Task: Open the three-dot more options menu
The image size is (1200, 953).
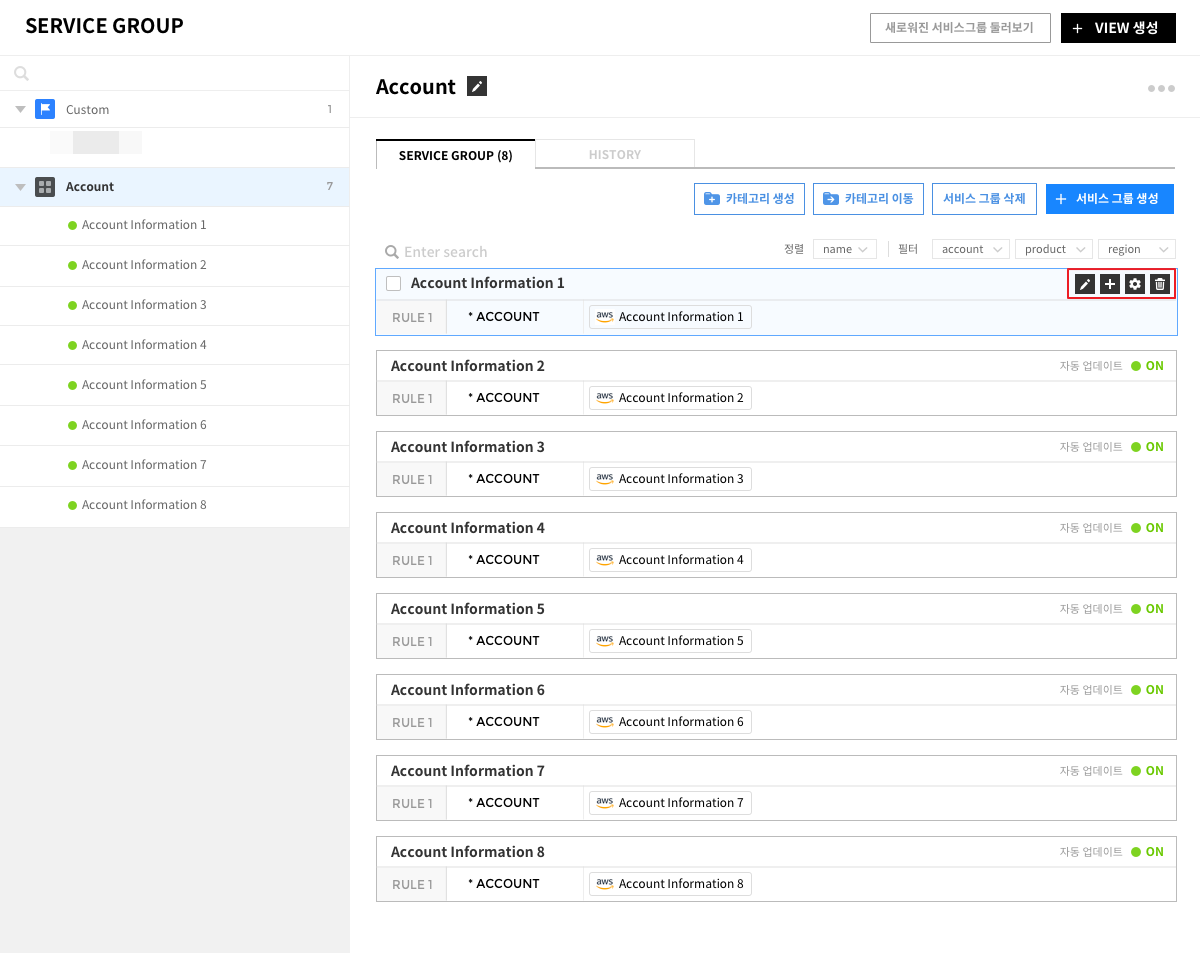Action: pos(1161,89)
